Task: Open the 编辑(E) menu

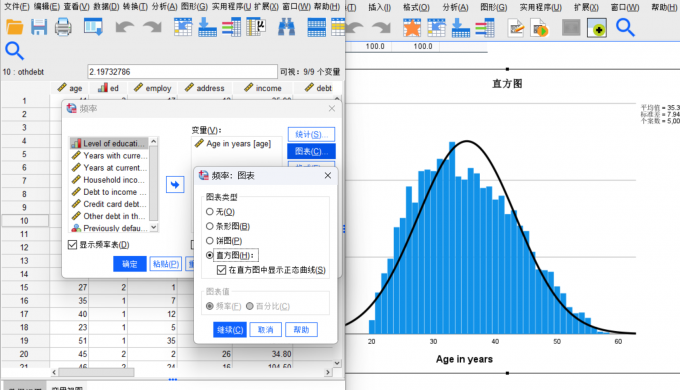Action: point(46,7)
